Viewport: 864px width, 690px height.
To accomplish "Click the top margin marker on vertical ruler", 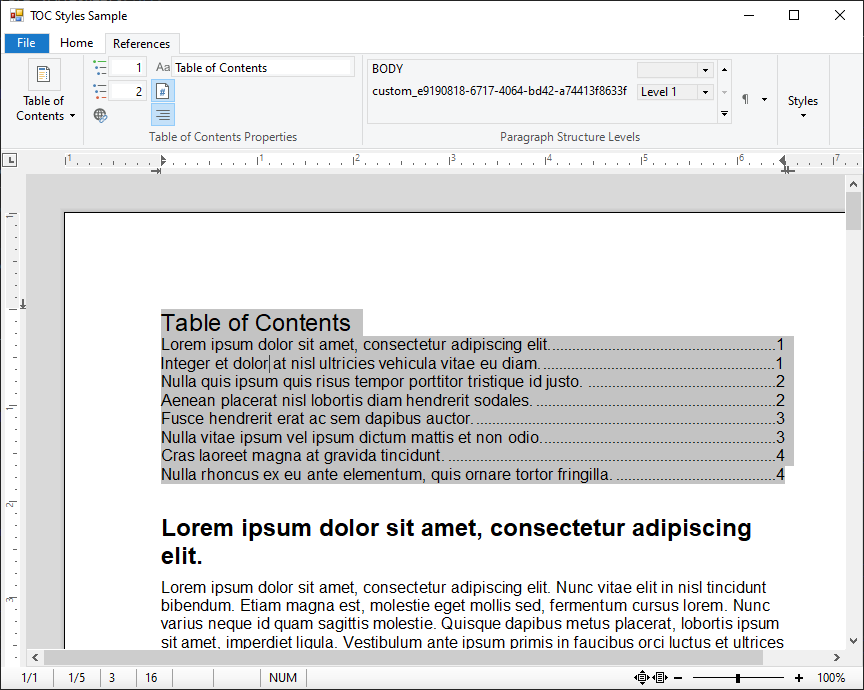I will (23, 305).
